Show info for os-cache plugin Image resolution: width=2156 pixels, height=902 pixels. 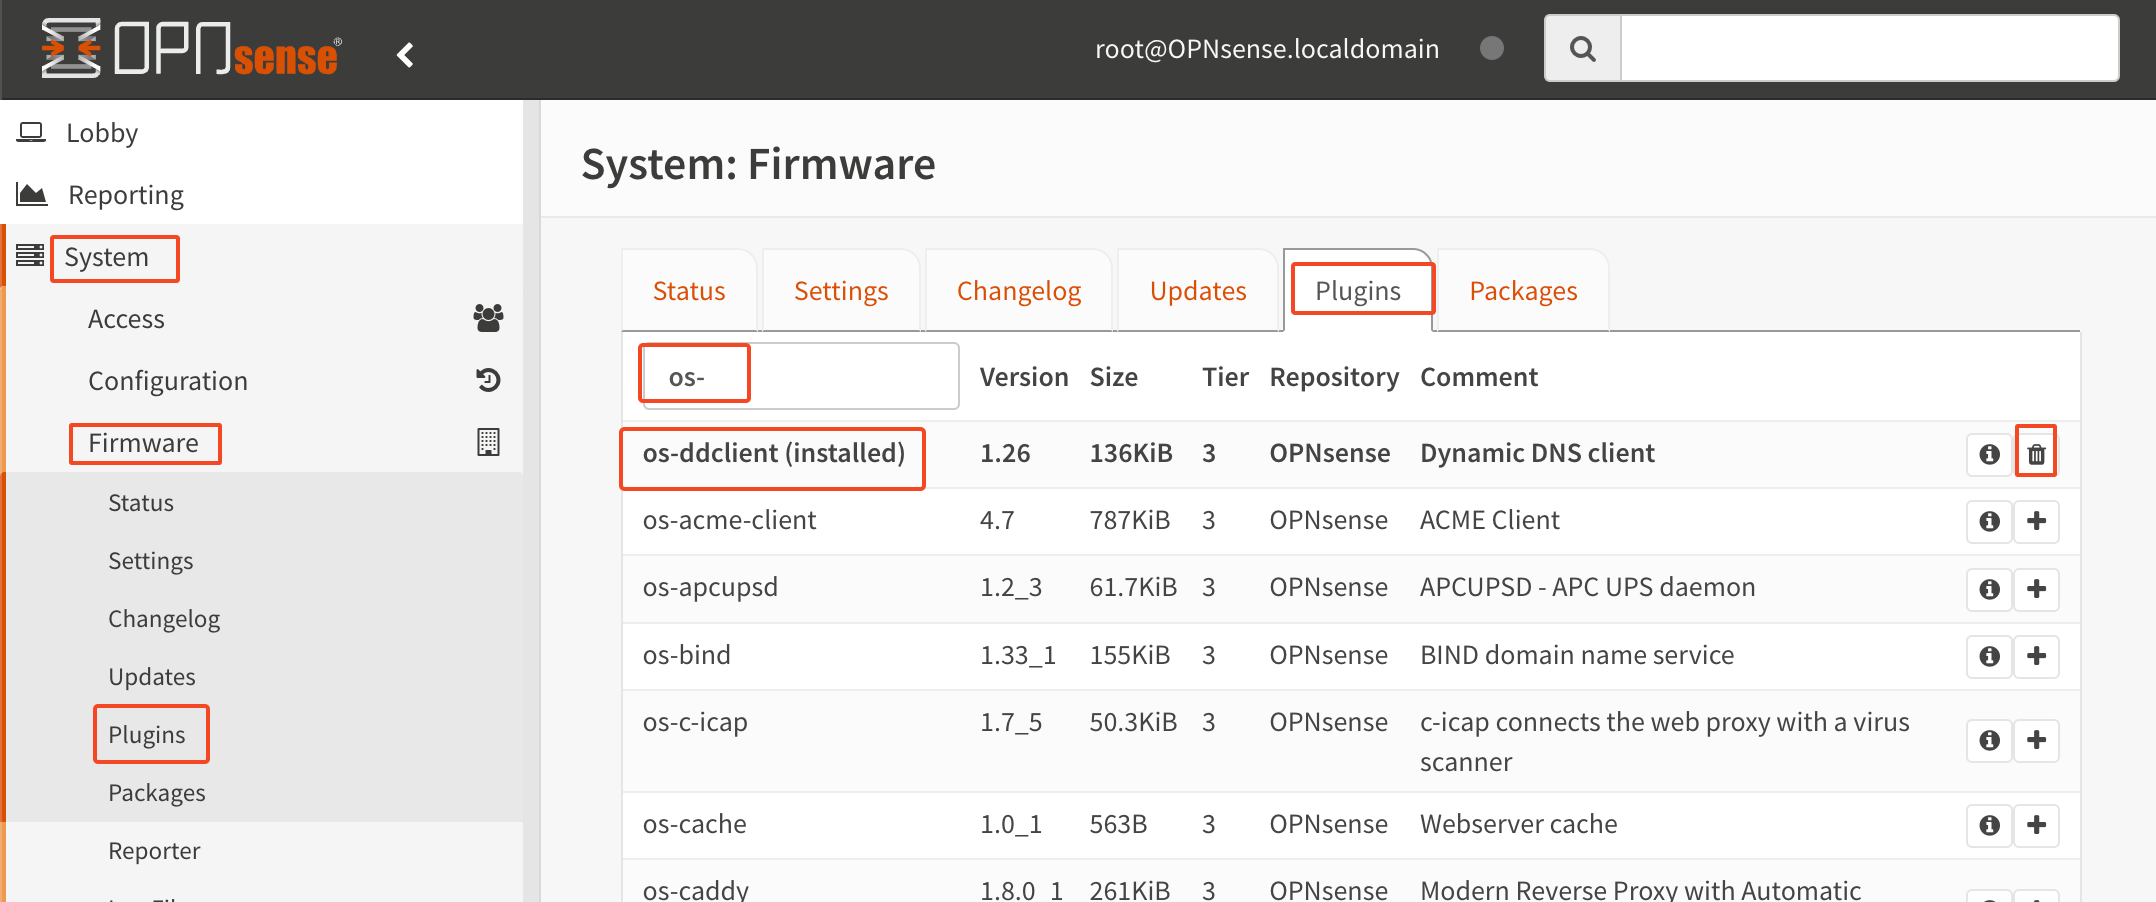pos(1989,825)
